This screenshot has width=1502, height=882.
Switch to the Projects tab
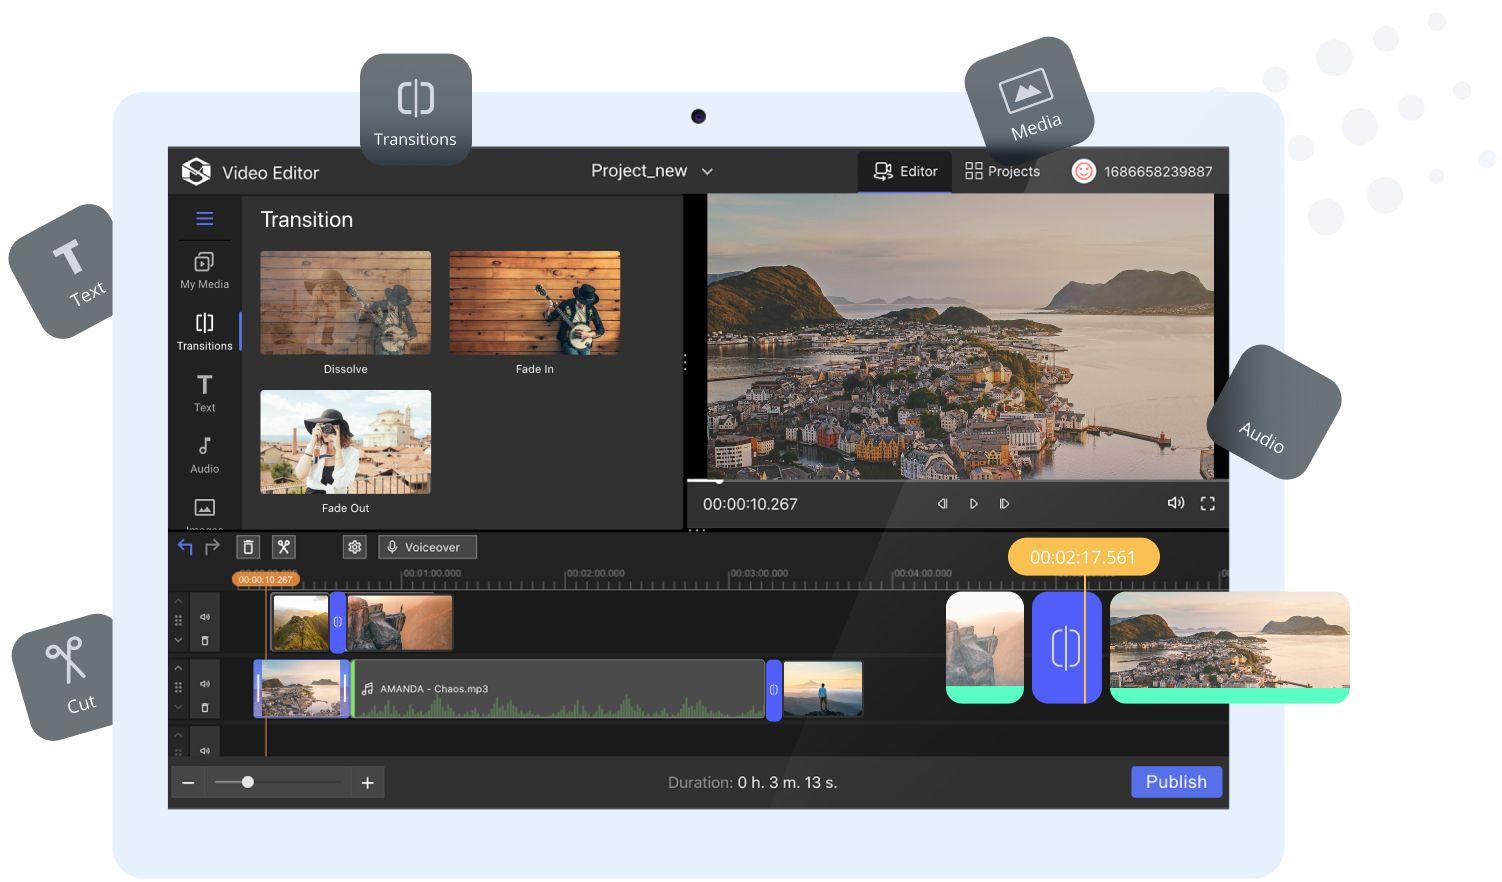coord(1002,171)
